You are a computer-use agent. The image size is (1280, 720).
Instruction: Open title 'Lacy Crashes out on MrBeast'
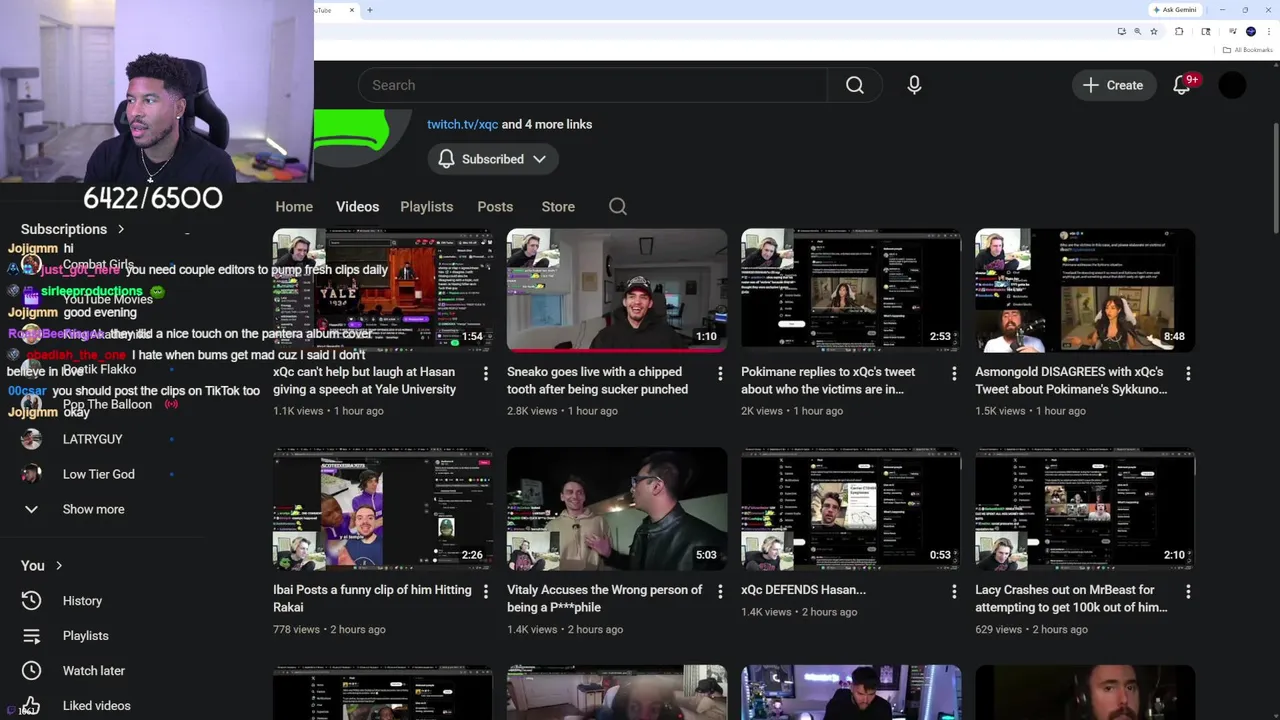(1071, 598)
